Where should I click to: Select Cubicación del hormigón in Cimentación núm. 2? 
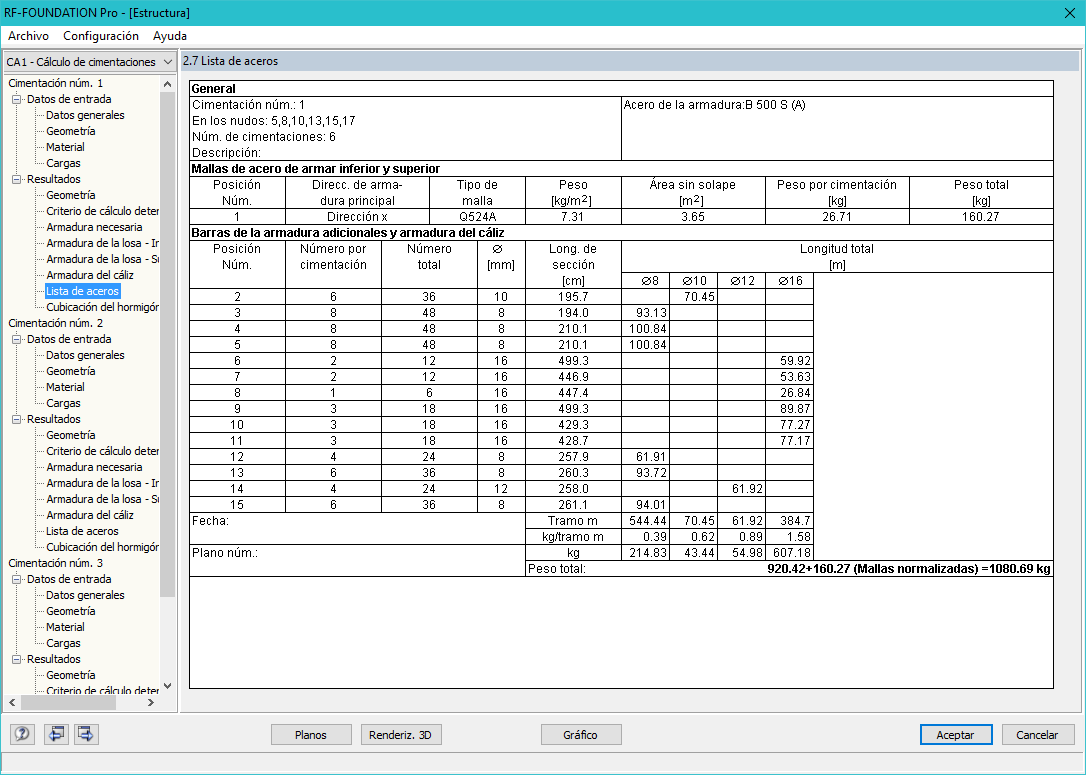[x=102, y=547]
